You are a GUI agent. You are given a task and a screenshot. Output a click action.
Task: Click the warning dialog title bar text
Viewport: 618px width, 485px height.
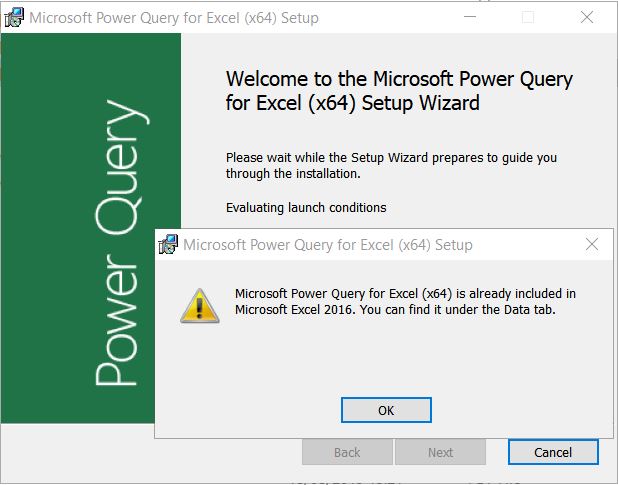pyautogui.click(x=328, y=245)
